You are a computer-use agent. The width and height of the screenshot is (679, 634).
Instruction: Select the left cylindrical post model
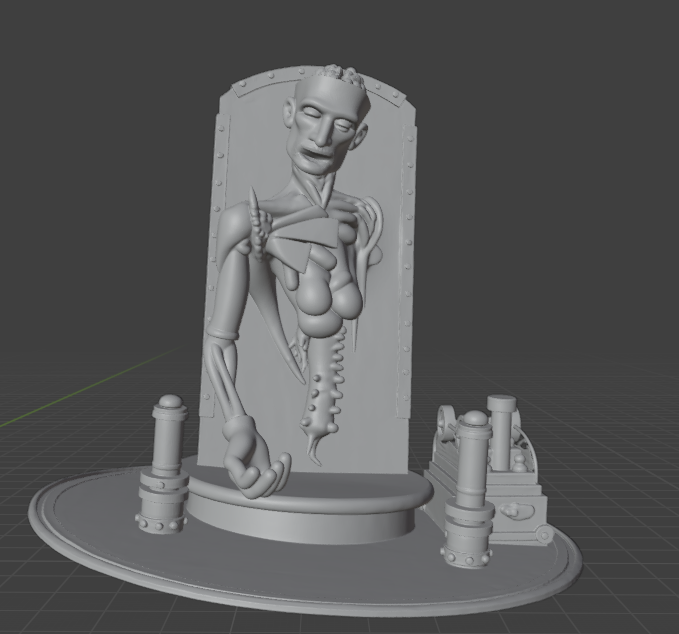(x=166, y=463)
